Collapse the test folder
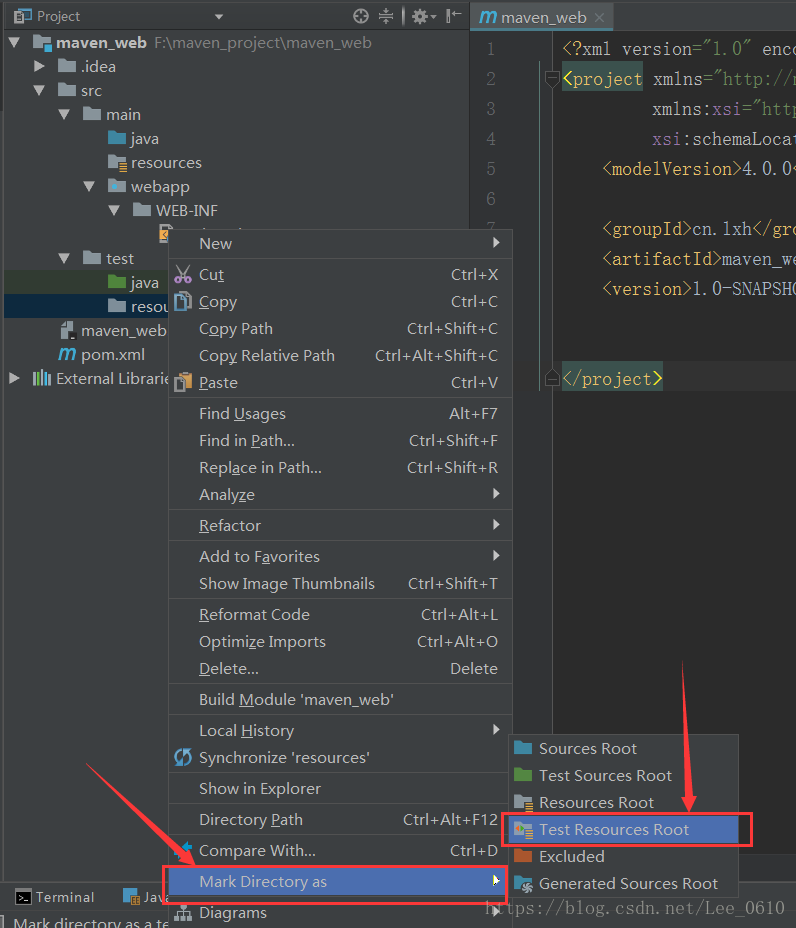The height and width of the screenshot is (928, 796). 65,259
